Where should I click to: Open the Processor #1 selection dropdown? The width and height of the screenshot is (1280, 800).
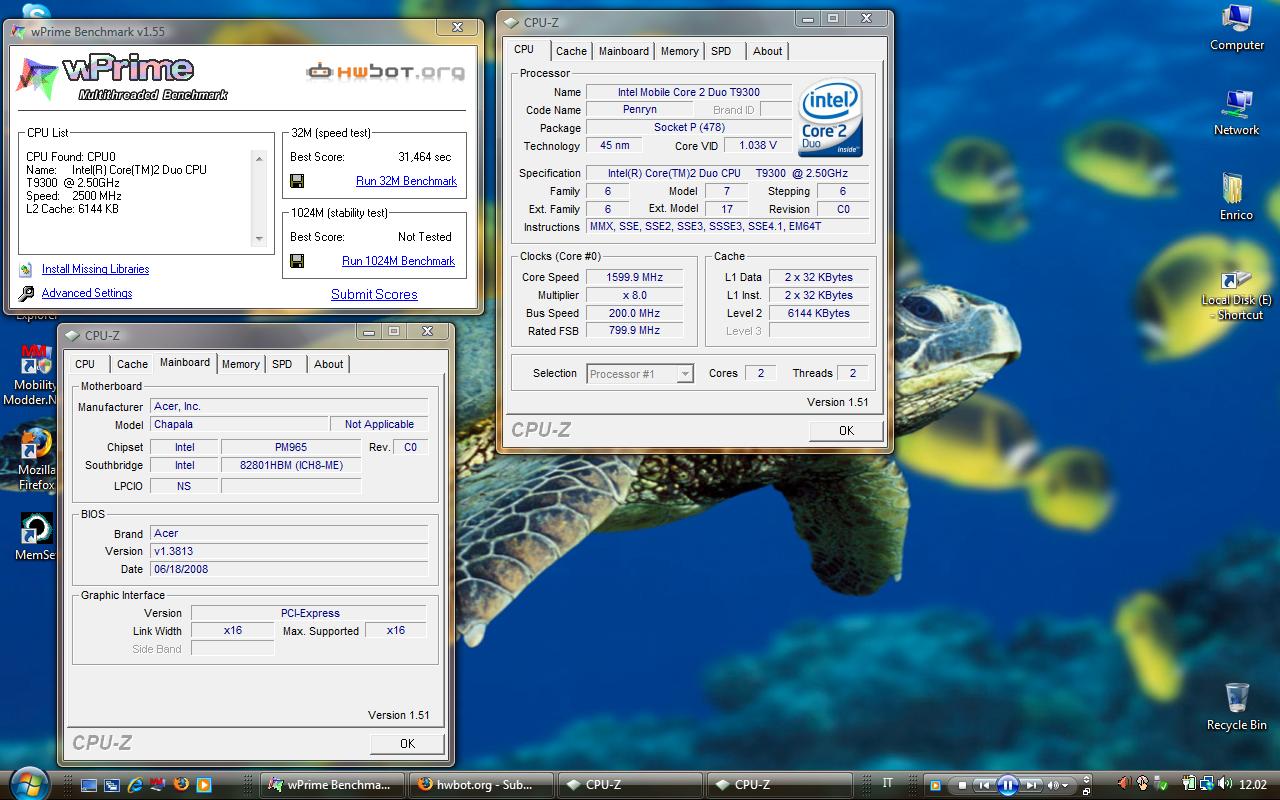685,374
